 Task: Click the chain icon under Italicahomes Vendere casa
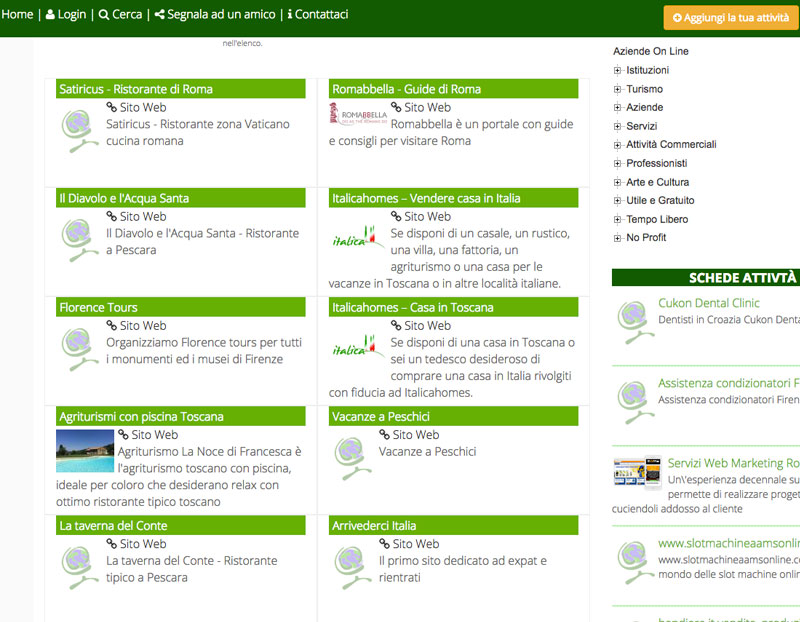(x=396, y=216)
